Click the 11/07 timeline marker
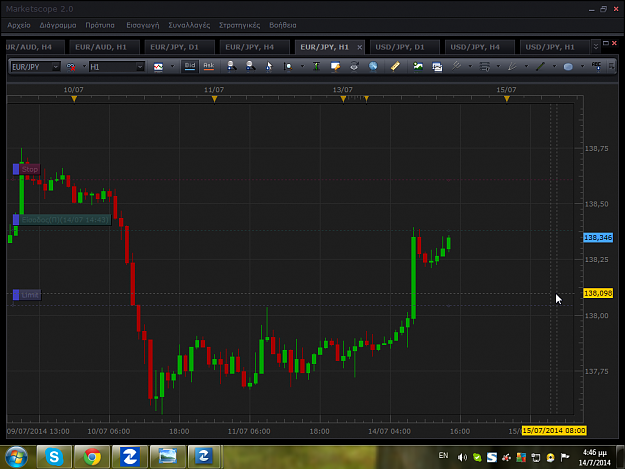This screenshot has width=625, height=469. coord(214,98)
